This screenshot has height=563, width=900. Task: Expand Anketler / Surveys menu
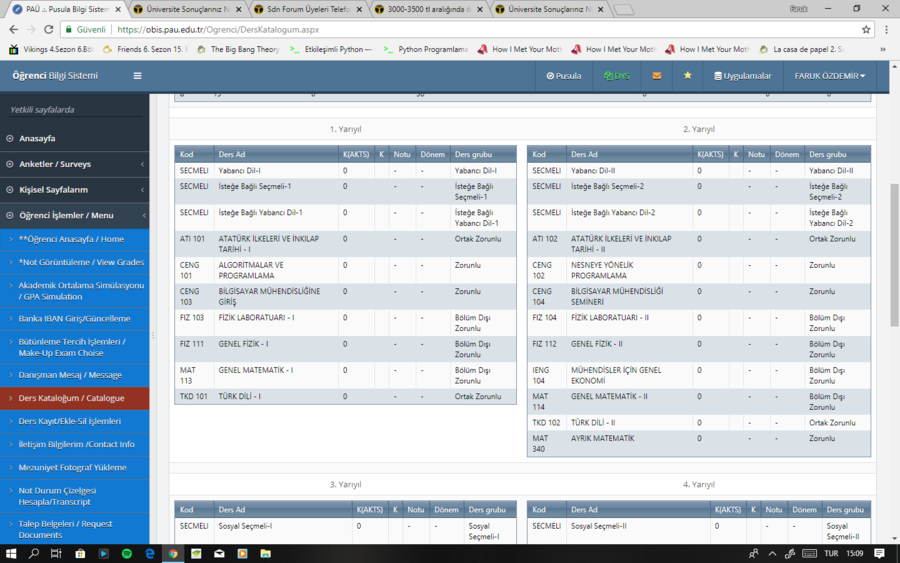pos(75,164)
